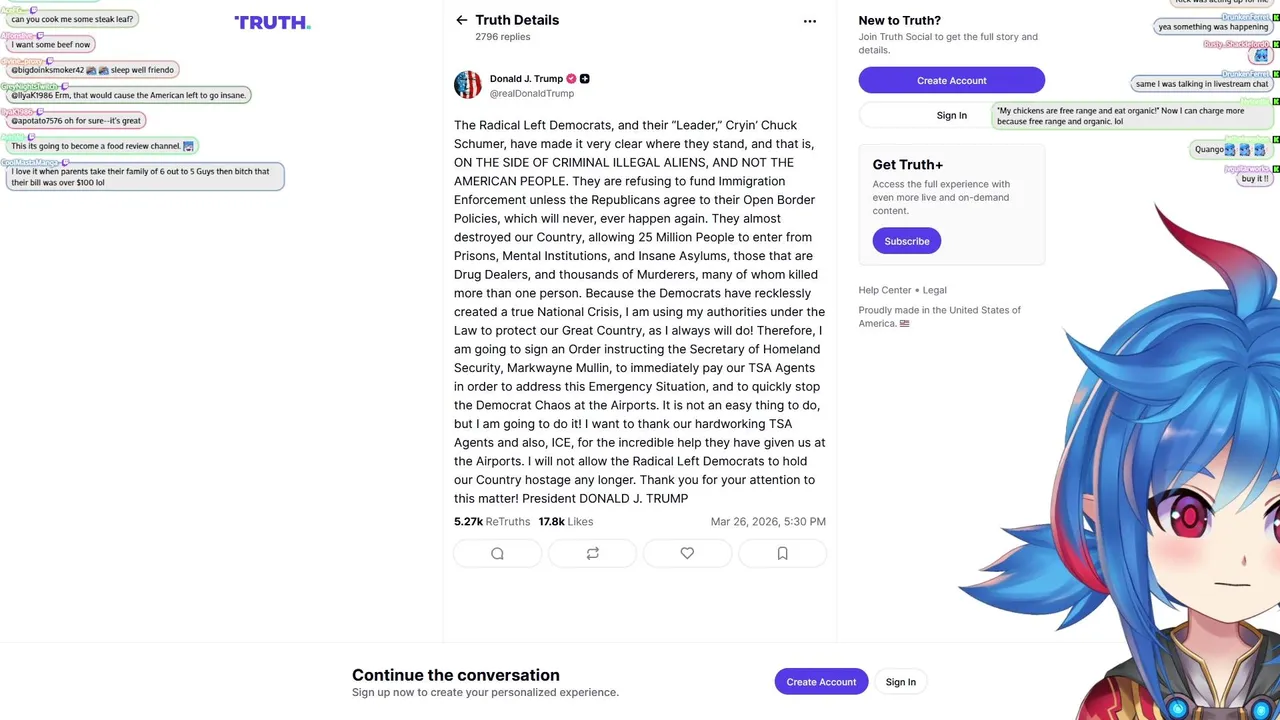Click the red verified badge next to the name

pyautogui.click(x=571, y=79)
